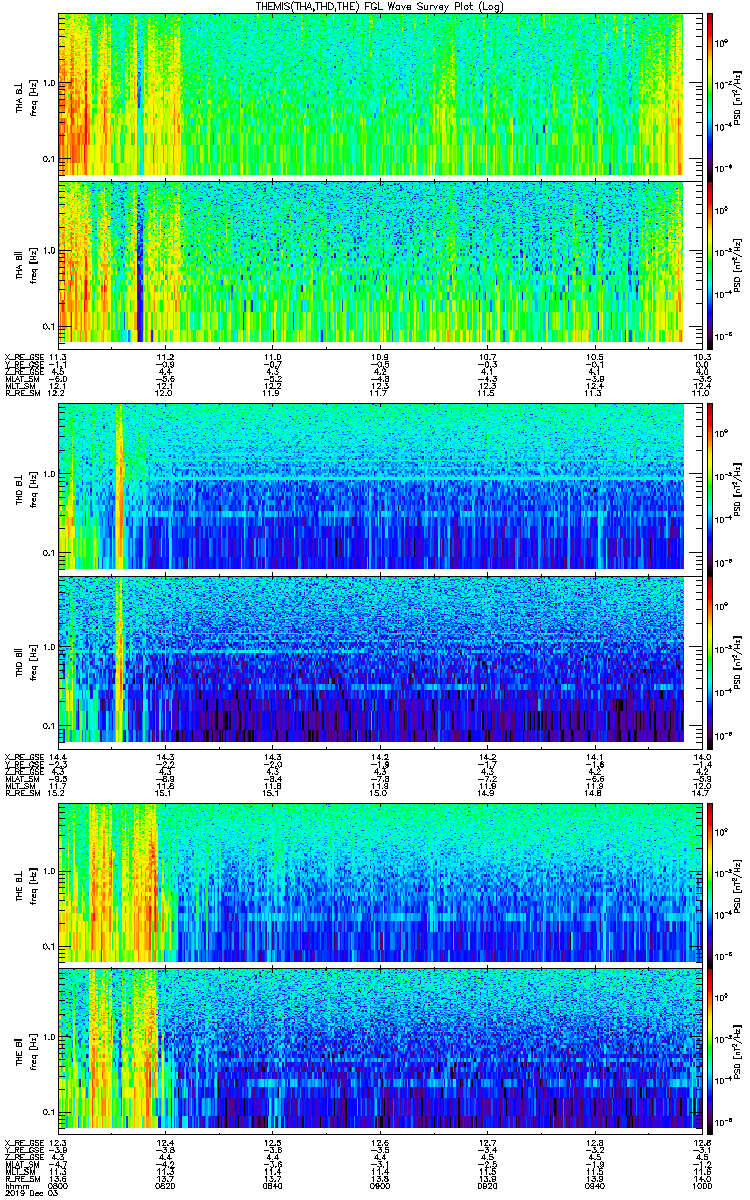Click the 0840 time tick label

[273, 1187]
